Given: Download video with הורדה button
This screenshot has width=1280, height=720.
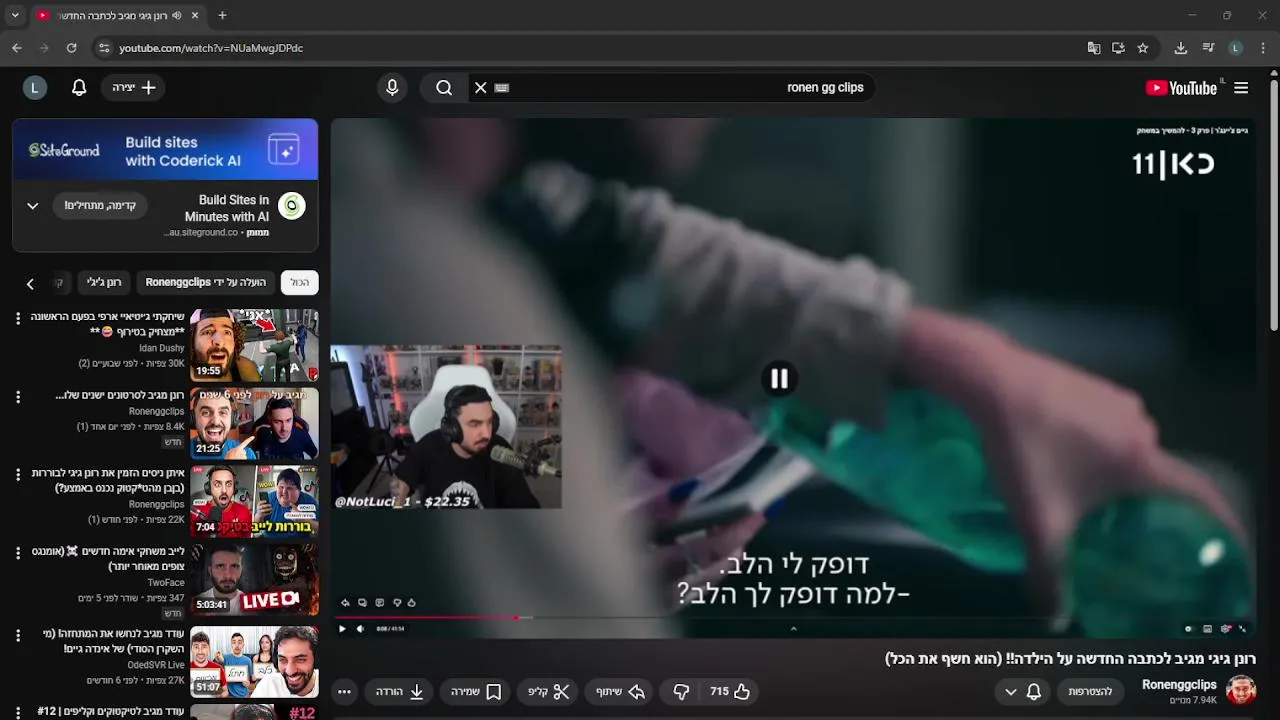Looking at the screenshot, I should [400, 691].
